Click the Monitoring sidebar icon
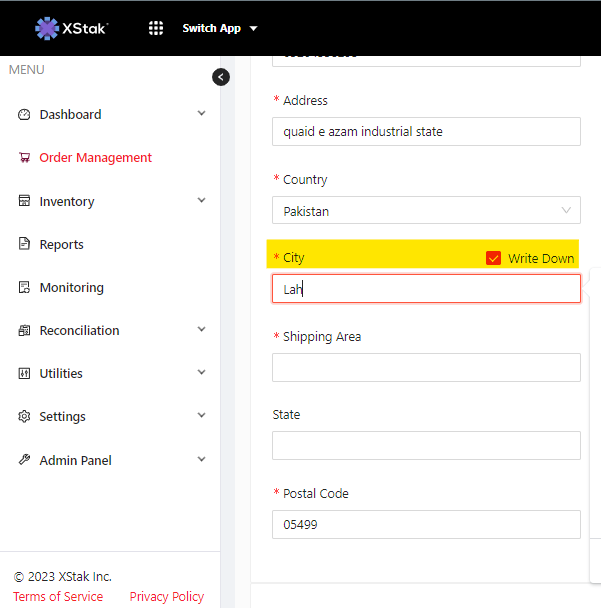 point(24,287)
